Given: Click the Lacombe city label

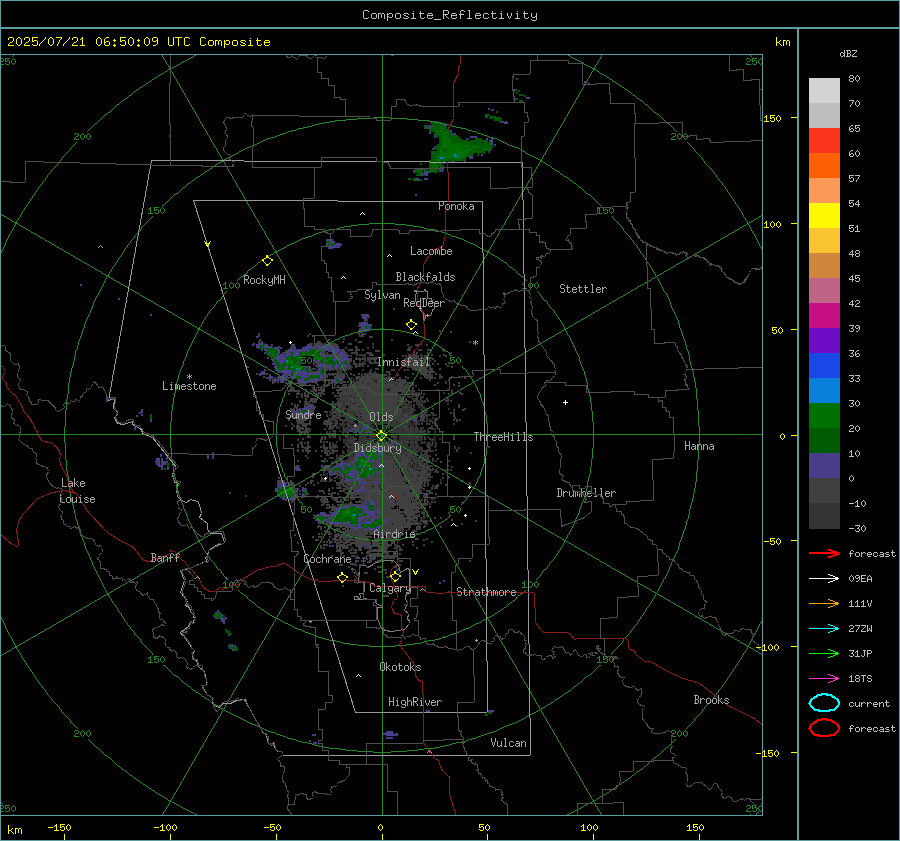Looking at the screenshot, I should [x=431, y=251].
